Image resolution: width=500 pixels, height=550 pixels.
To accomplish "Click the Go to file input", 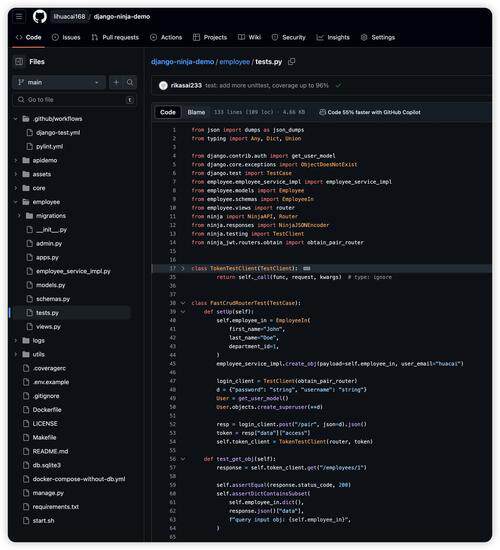I will (x=74, y=100).
